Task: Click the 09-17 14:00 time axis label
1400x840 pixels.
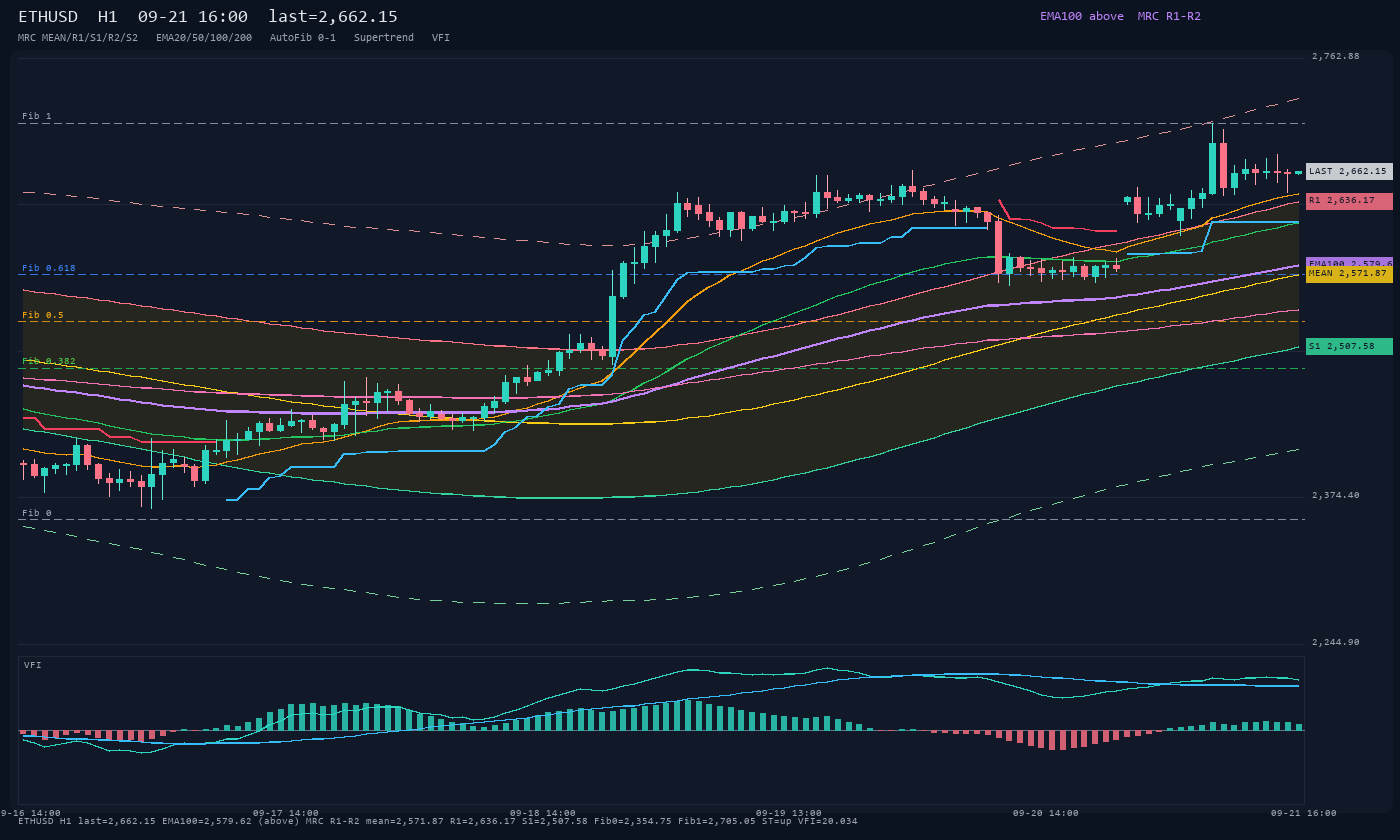Action: click(286, 813)
